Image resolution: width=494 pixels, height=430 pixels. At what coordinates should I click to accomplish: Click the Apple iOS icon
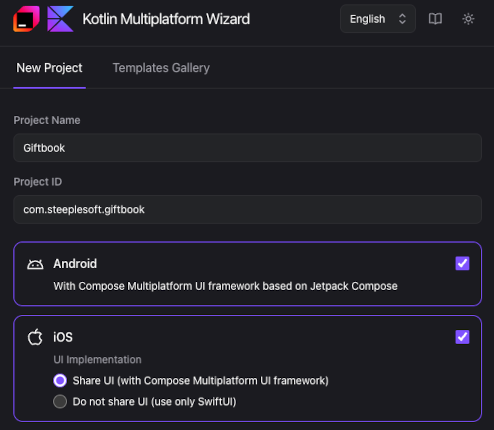click(35, 337)
